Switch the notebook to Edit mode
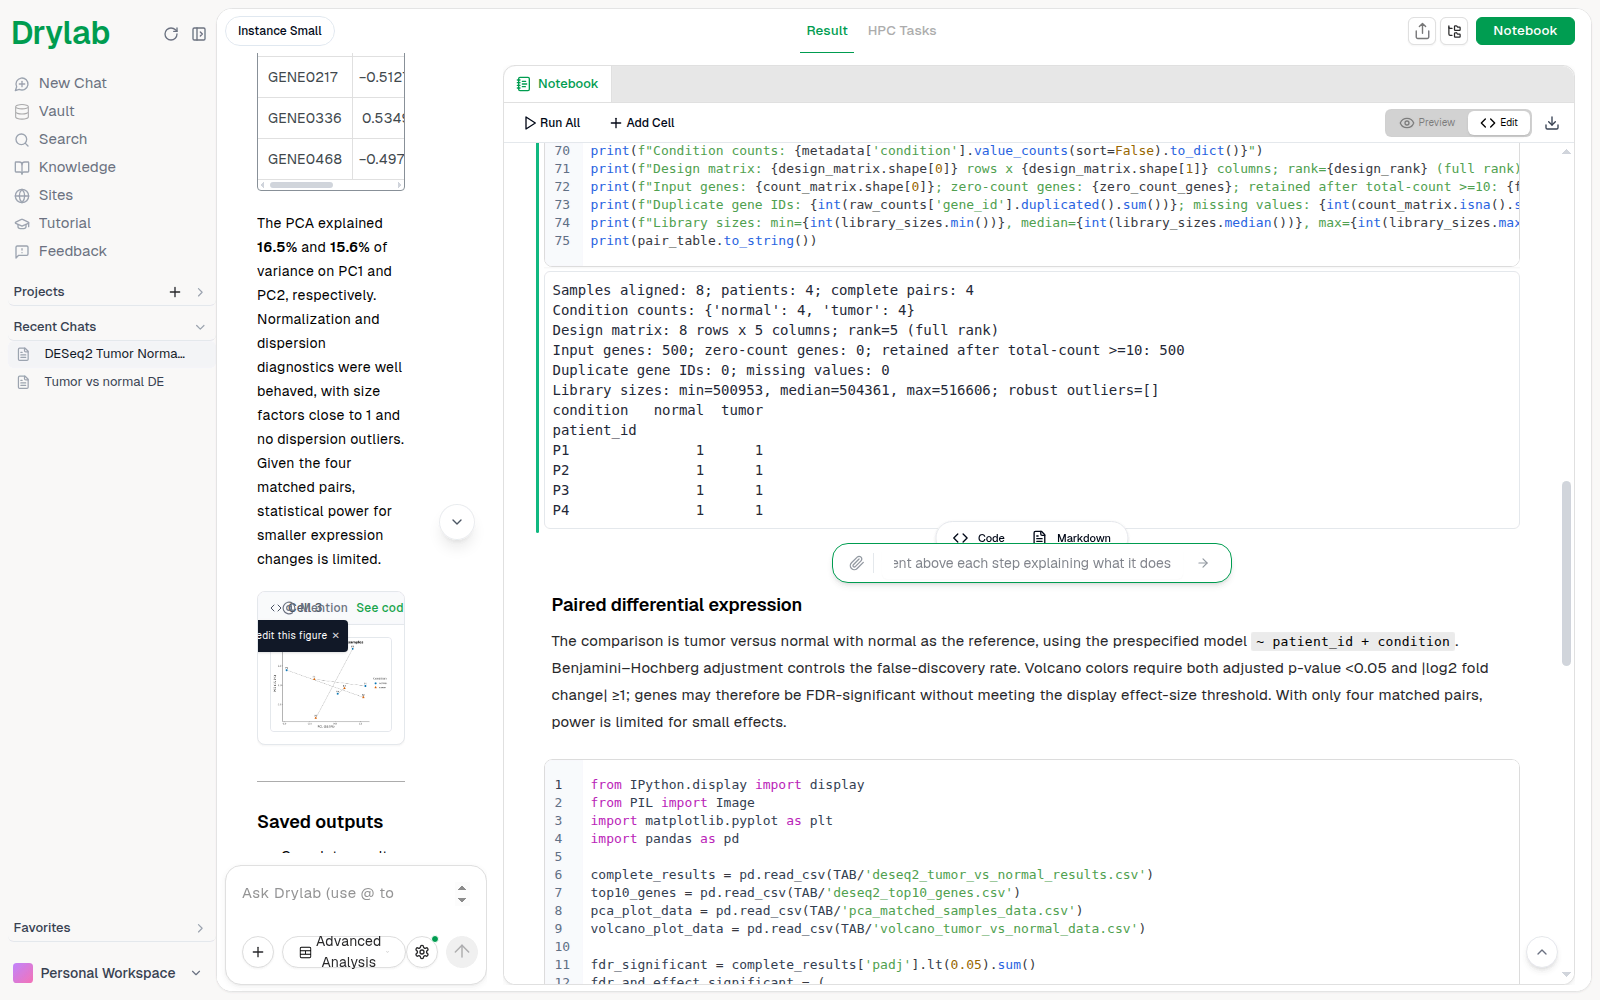Screen dimensions: 1600x1000 coord(1499,123)
